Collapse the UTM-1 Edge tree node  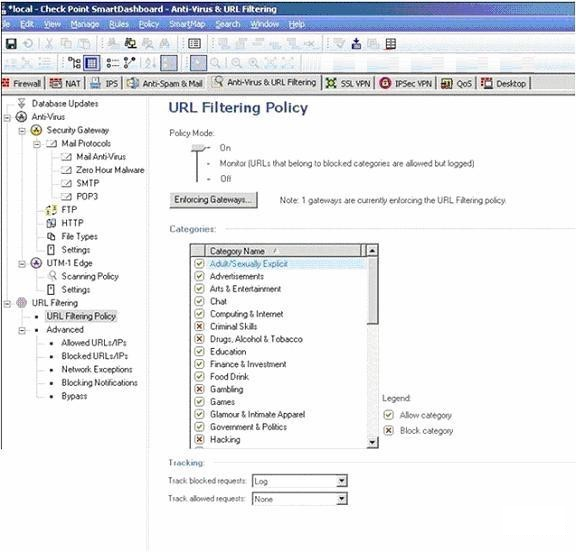coord(22,264)
